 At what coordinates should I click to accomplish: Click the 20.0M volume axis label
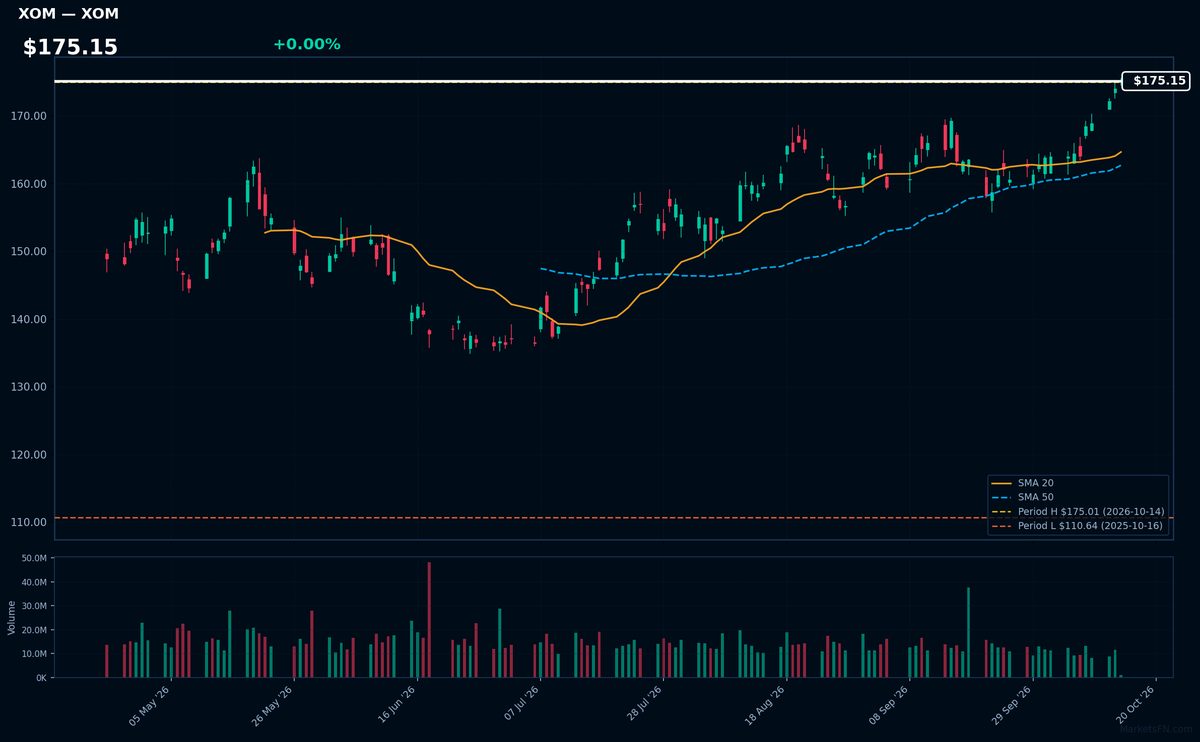34,630
